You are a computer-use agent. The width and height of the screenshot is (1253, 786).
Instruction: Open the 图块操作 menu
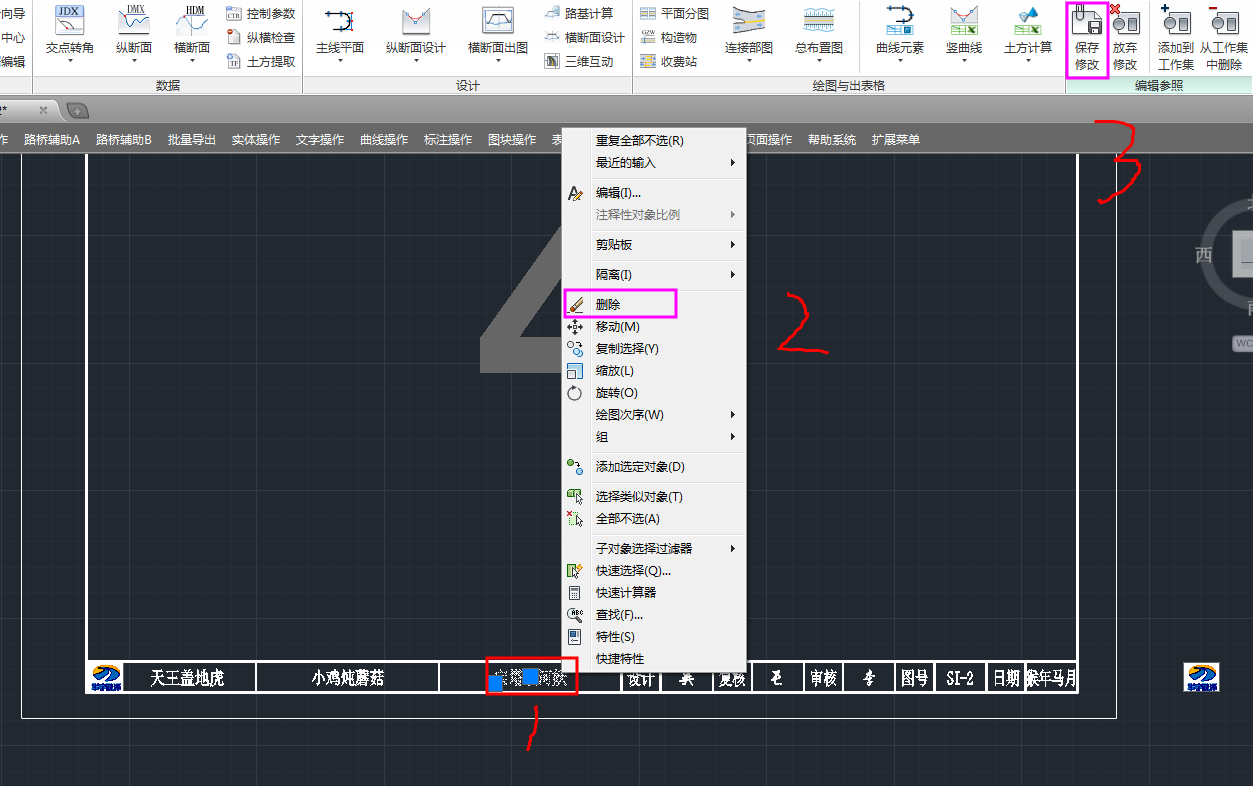pos(512,140)
